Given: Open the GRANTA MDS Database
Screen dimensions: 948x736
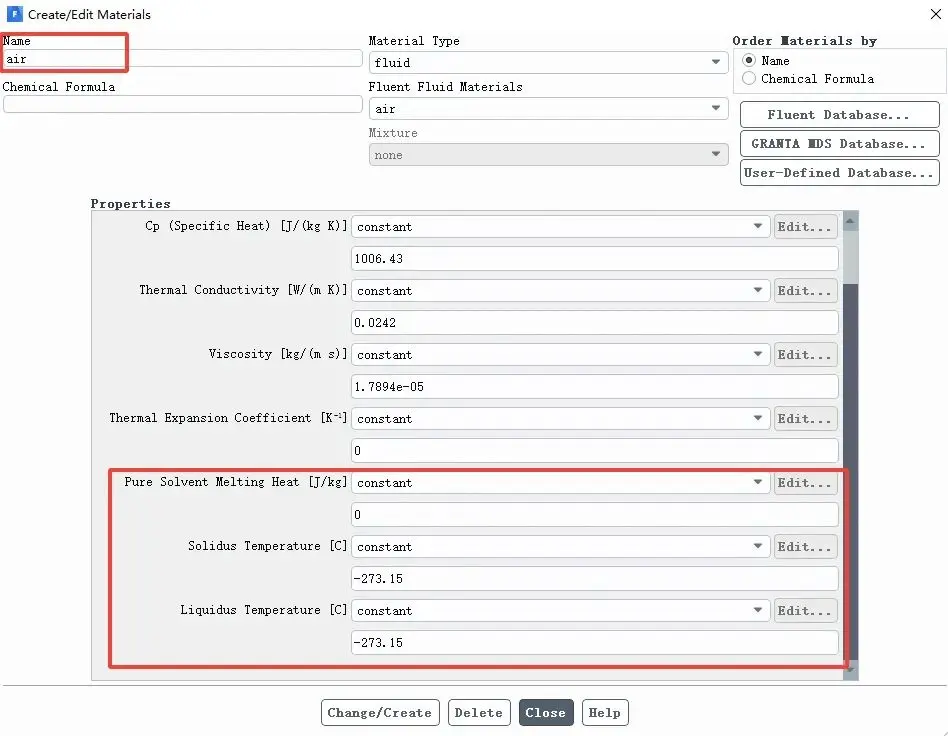Looking at the screenshot, I should point(839,144).
